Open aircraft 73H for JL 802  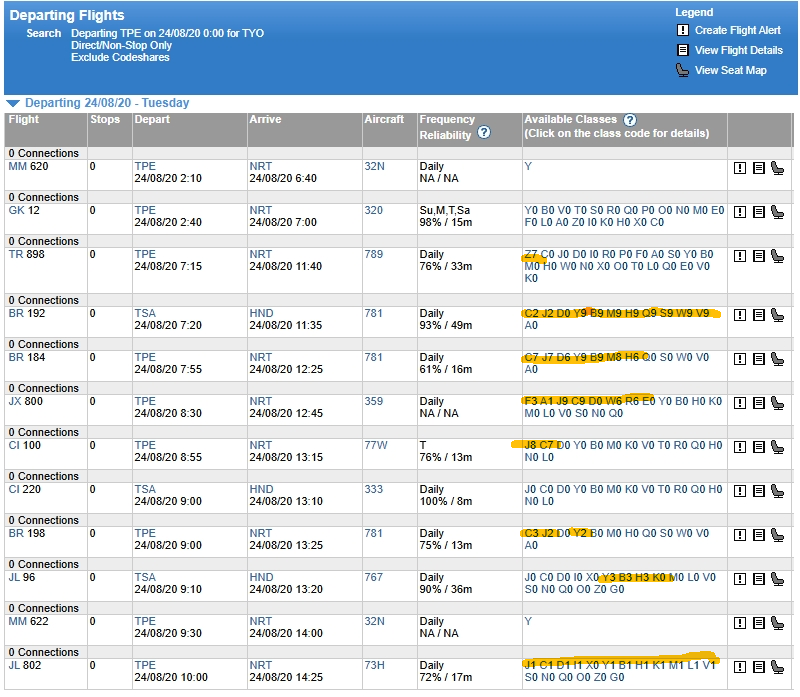pos(374,665)
